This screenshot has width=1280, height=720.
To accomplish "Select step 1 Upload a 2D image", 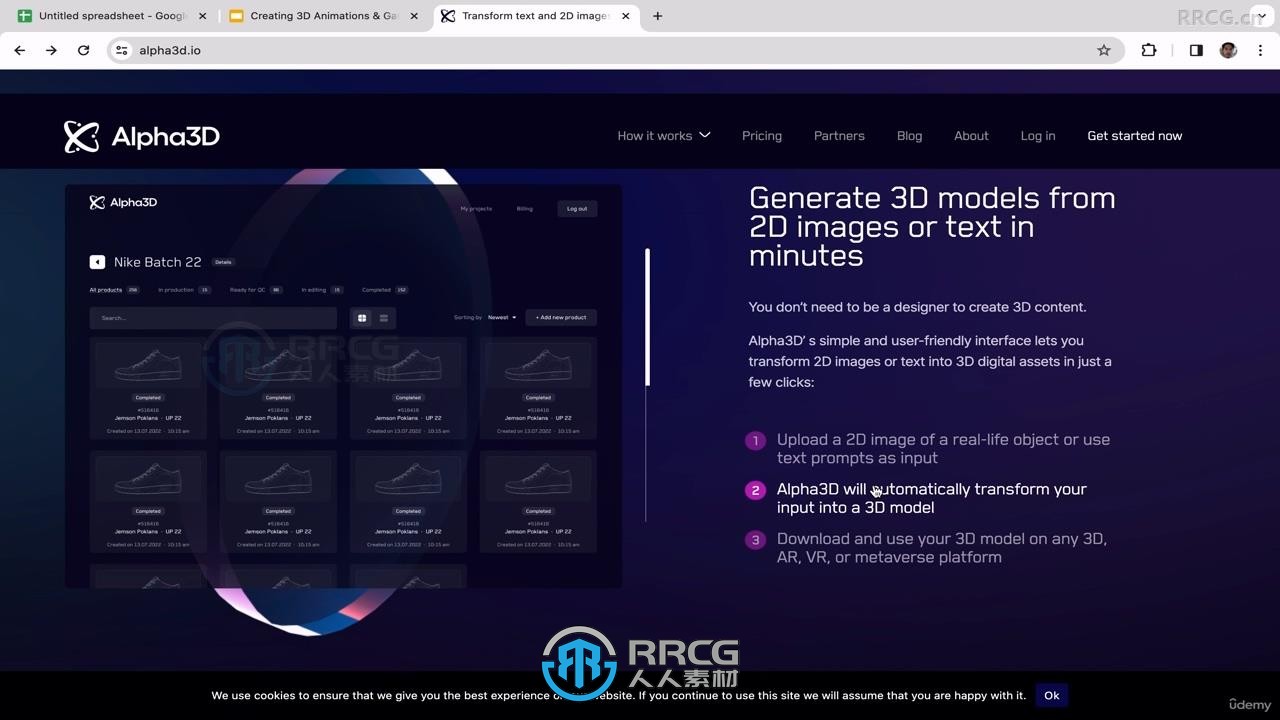I will pos(943,449).
